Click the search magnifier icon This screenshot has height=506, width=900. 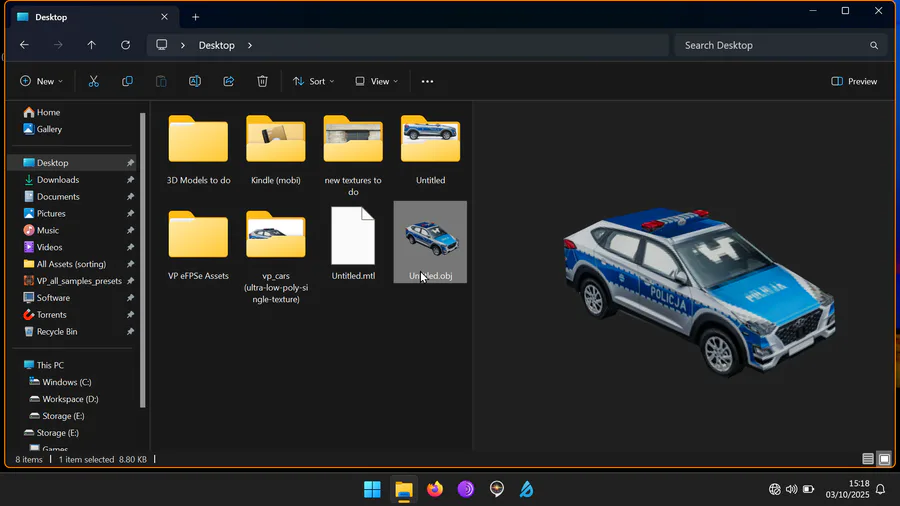point(874,45)
